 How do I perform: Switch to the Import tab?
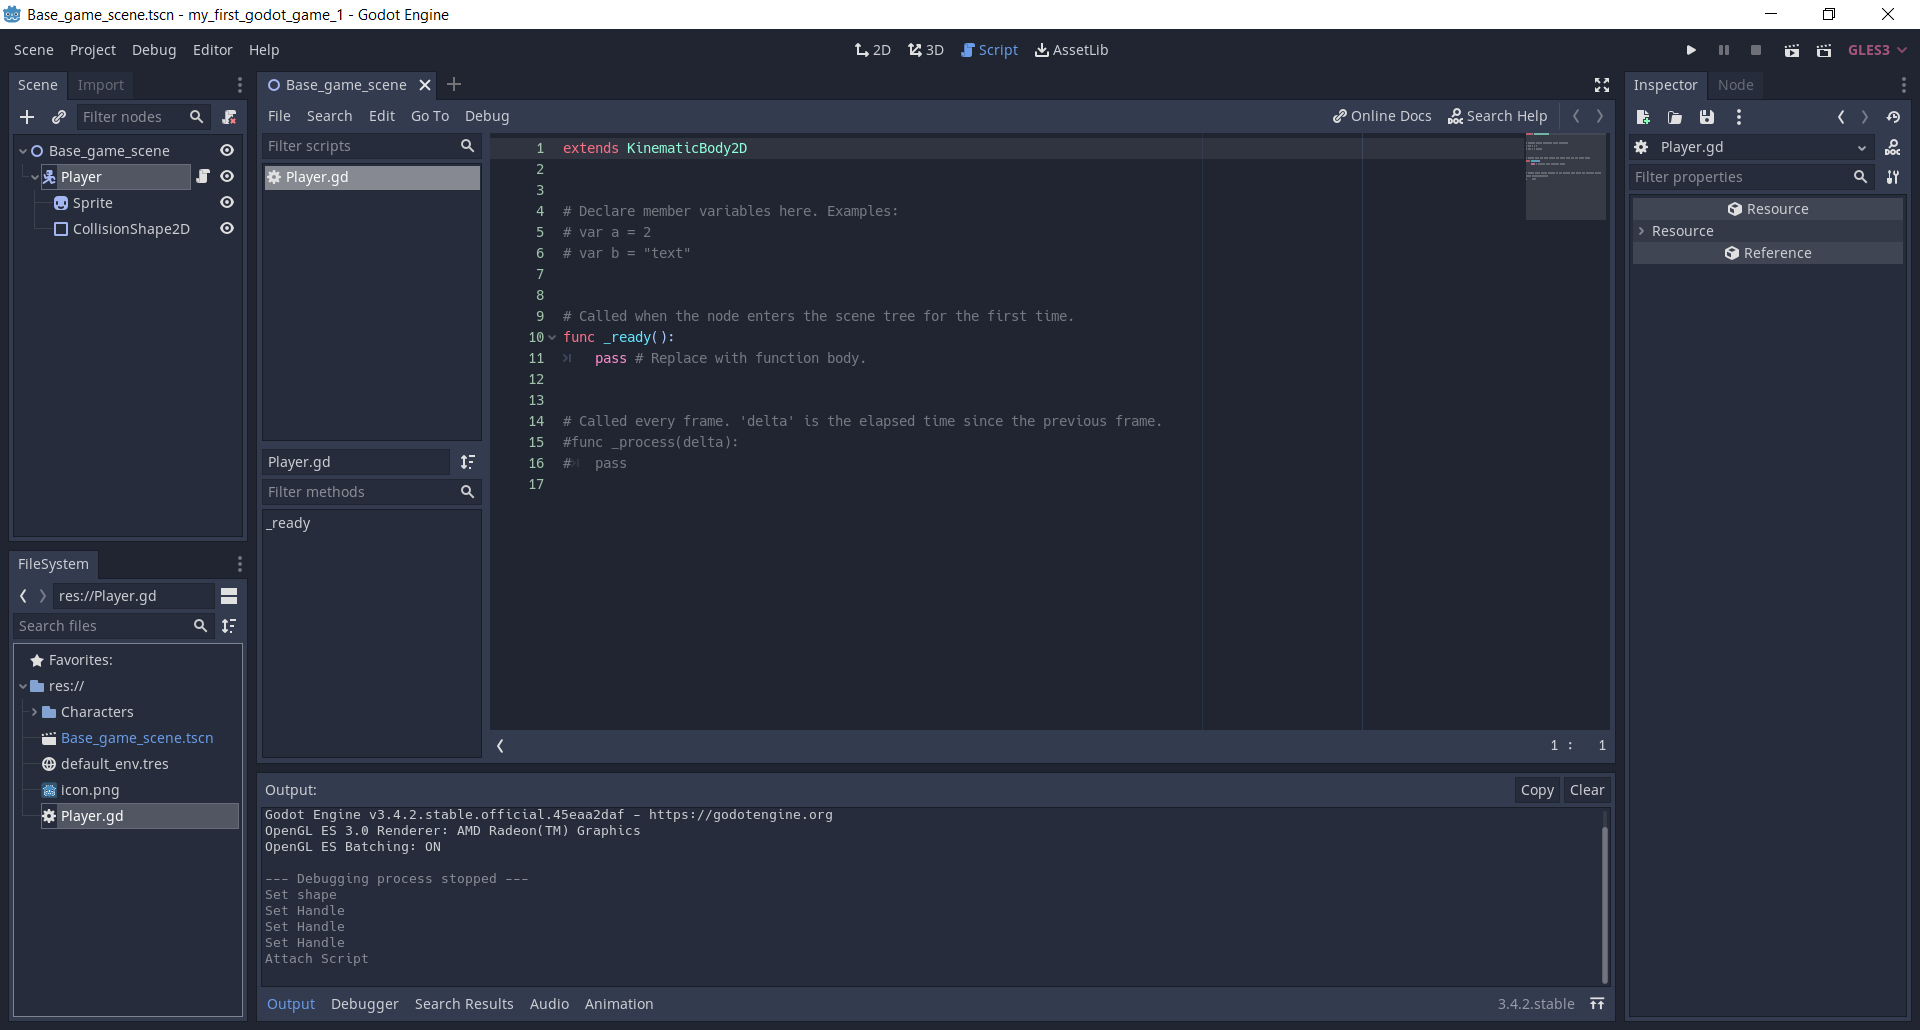pyautogui.click(x=101, y=85)
